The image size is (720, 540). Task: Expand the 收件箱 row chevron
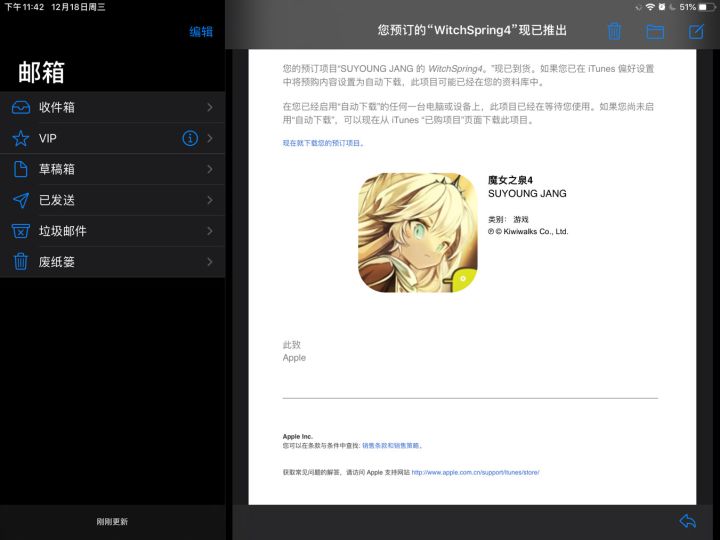pos(210,107)
